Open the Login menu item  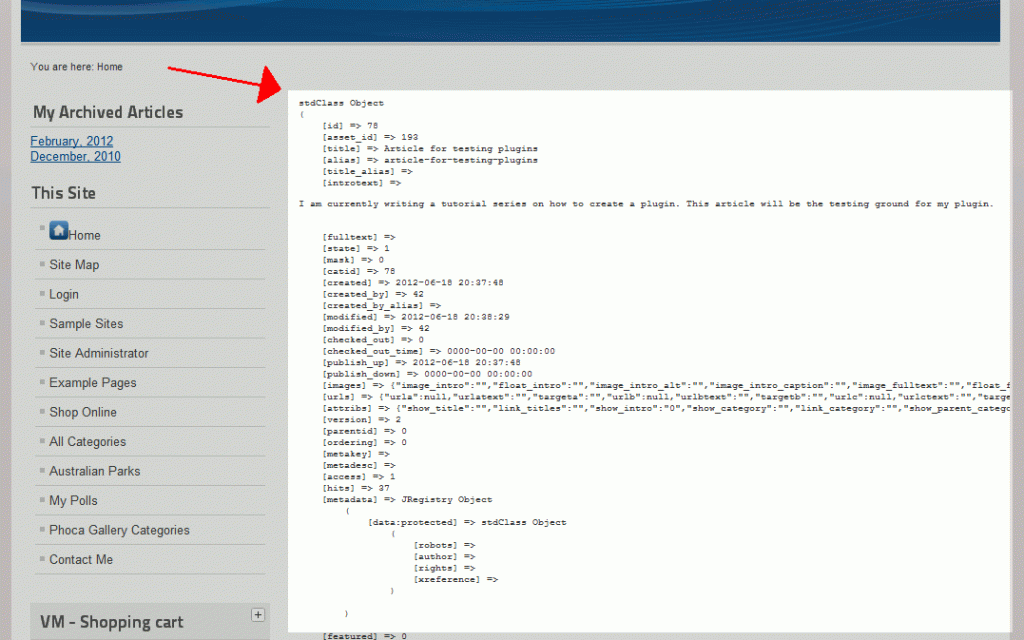click(64, 295)
